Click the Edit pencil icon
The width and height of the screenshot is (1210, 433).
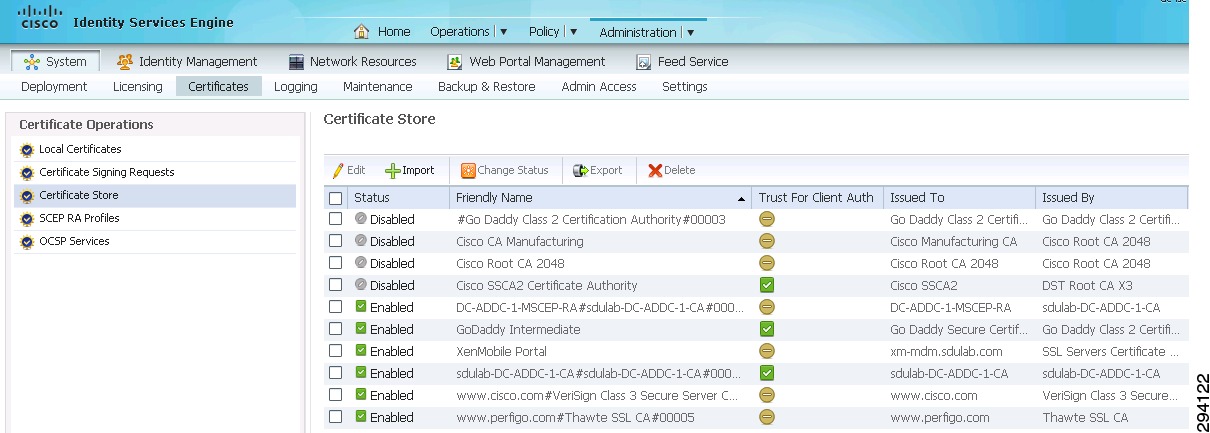(x=338, y=171)
